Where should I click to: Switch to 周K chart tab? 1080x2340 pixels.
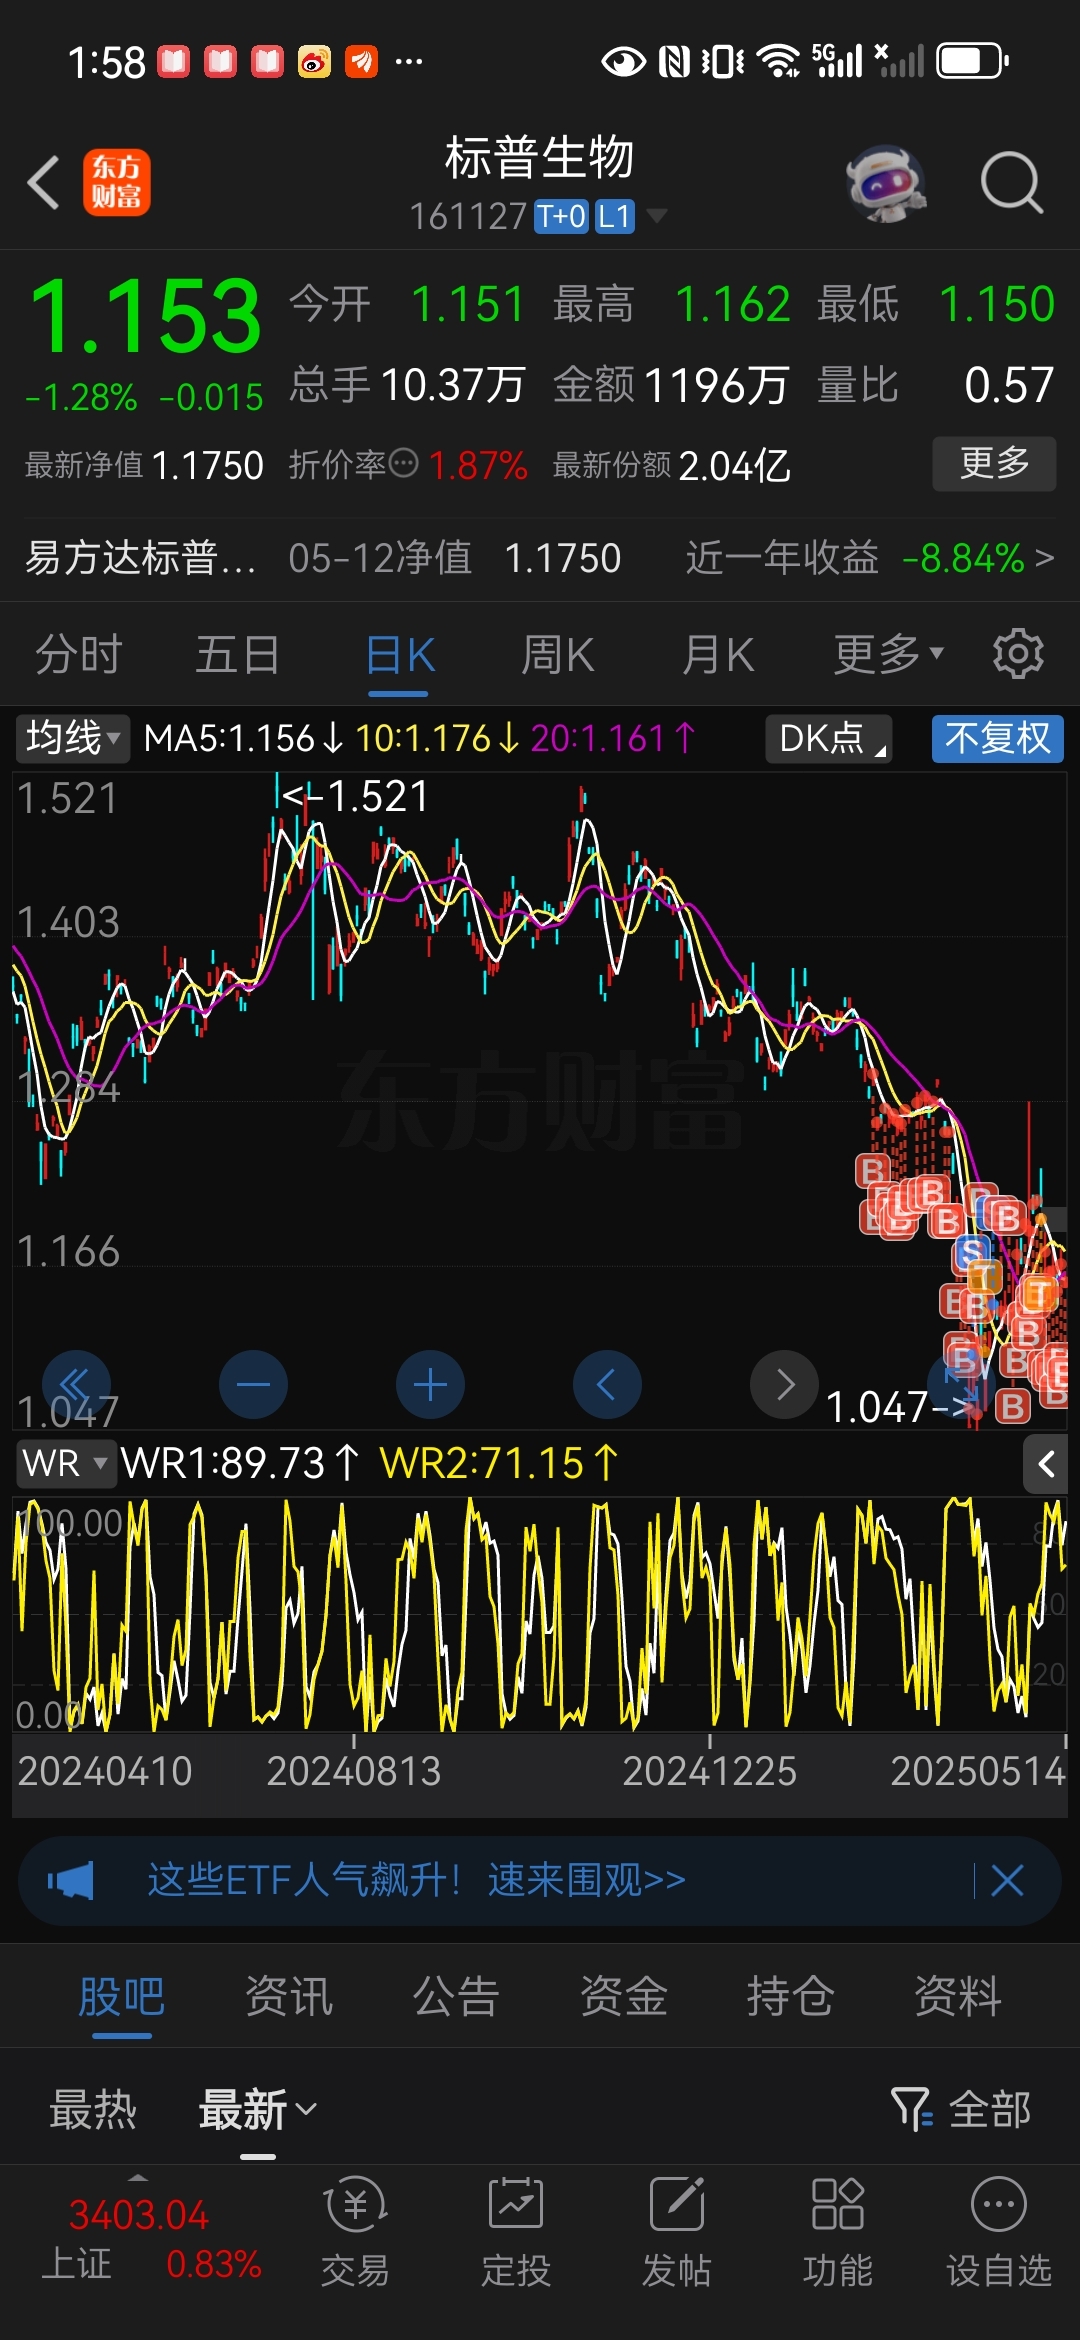coord(558,655)
